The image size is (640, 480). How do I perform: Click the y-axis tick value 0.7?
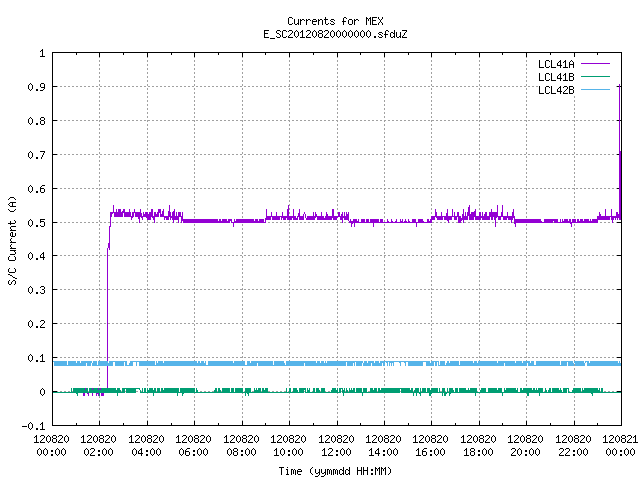(x=36, y=155)
